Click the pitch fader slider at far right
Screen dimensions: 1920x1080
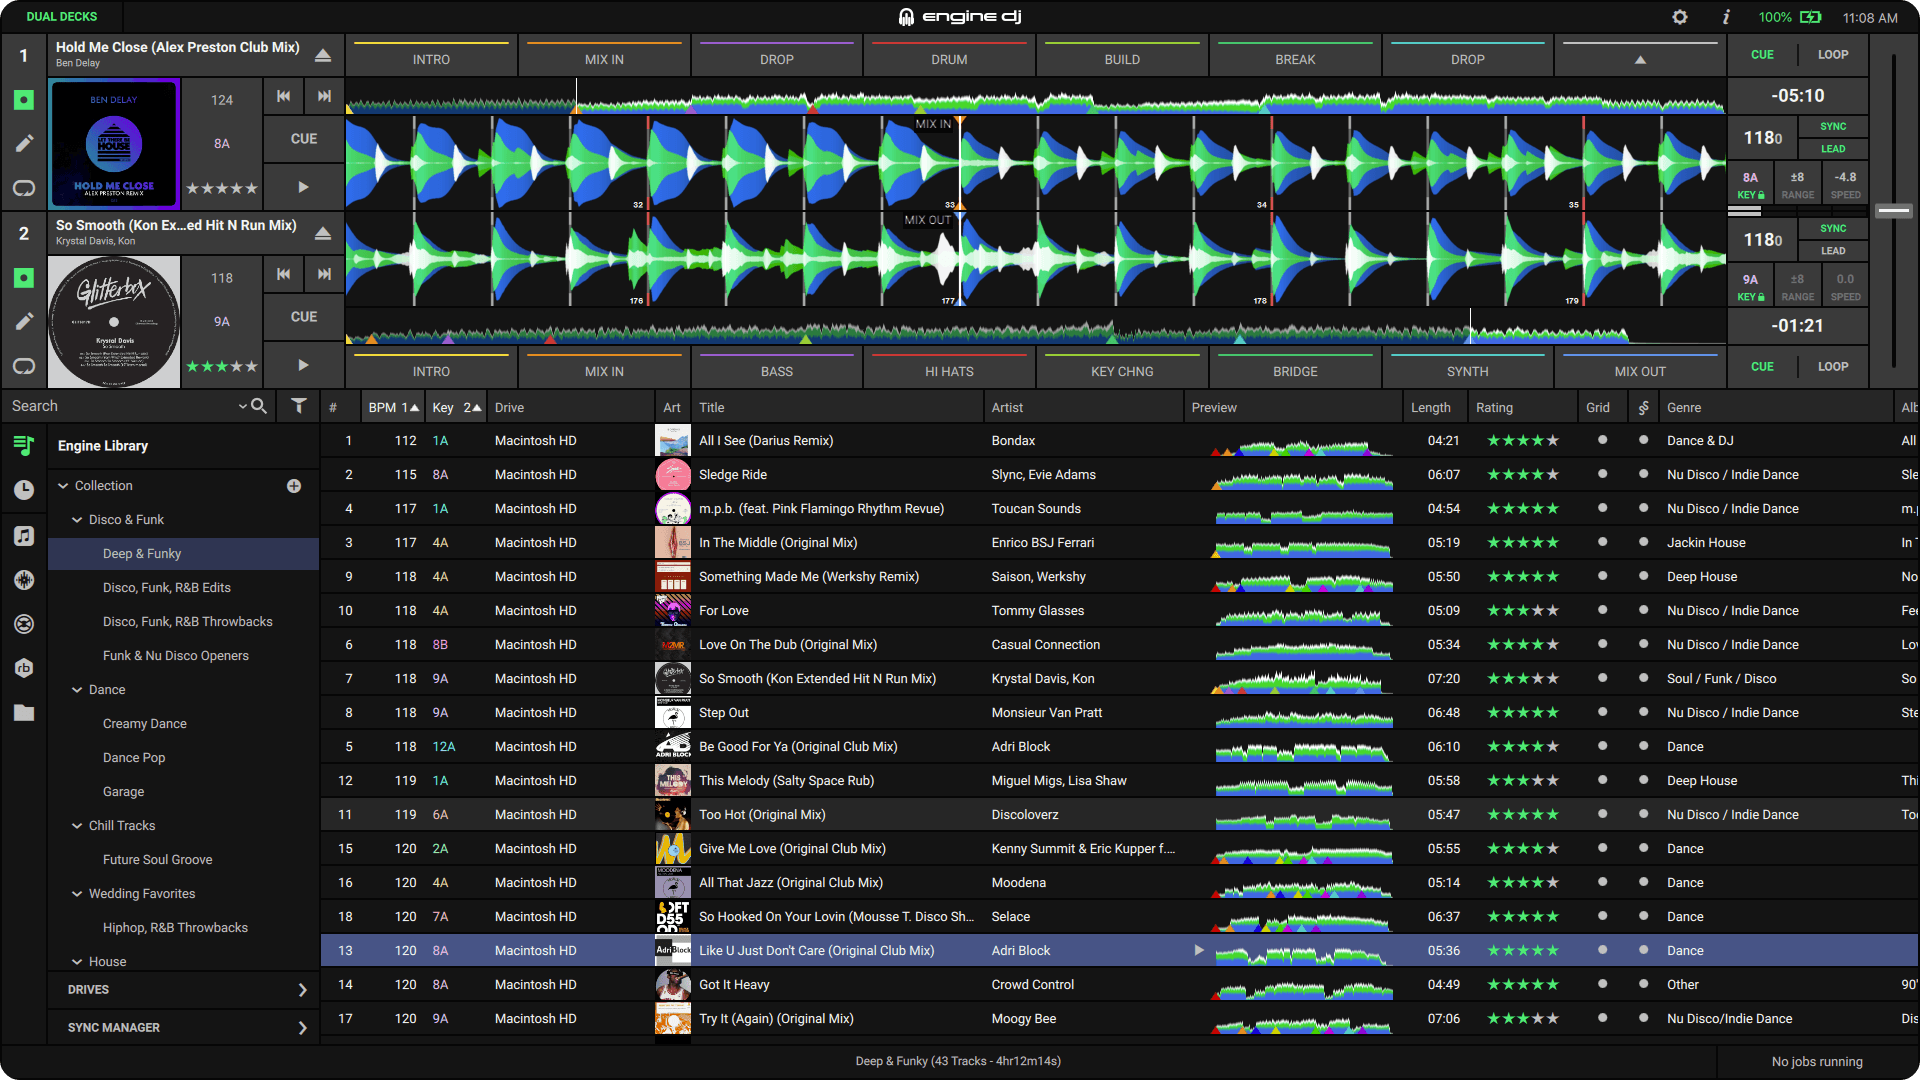(x=1893, y=210)
